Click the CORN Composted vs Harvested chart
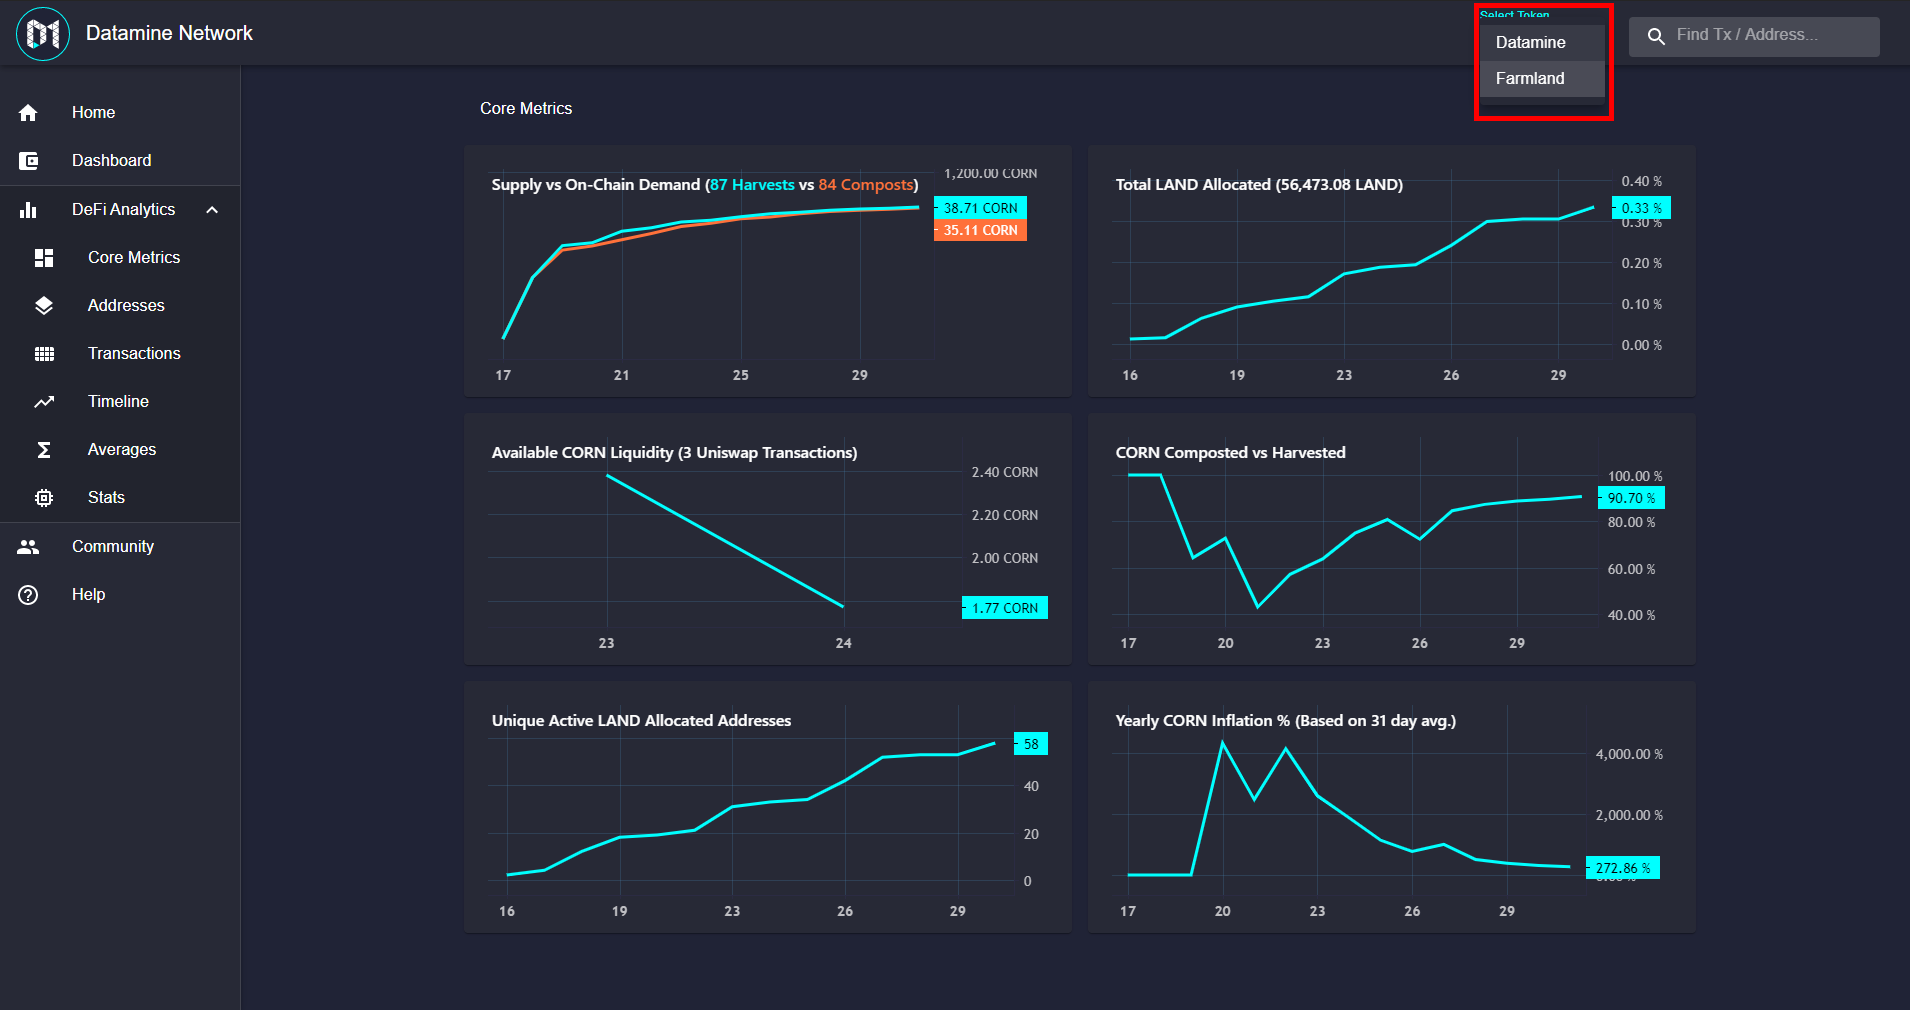The image size is (1910, 1010). pyautogui.click(x=1392, y=539)
